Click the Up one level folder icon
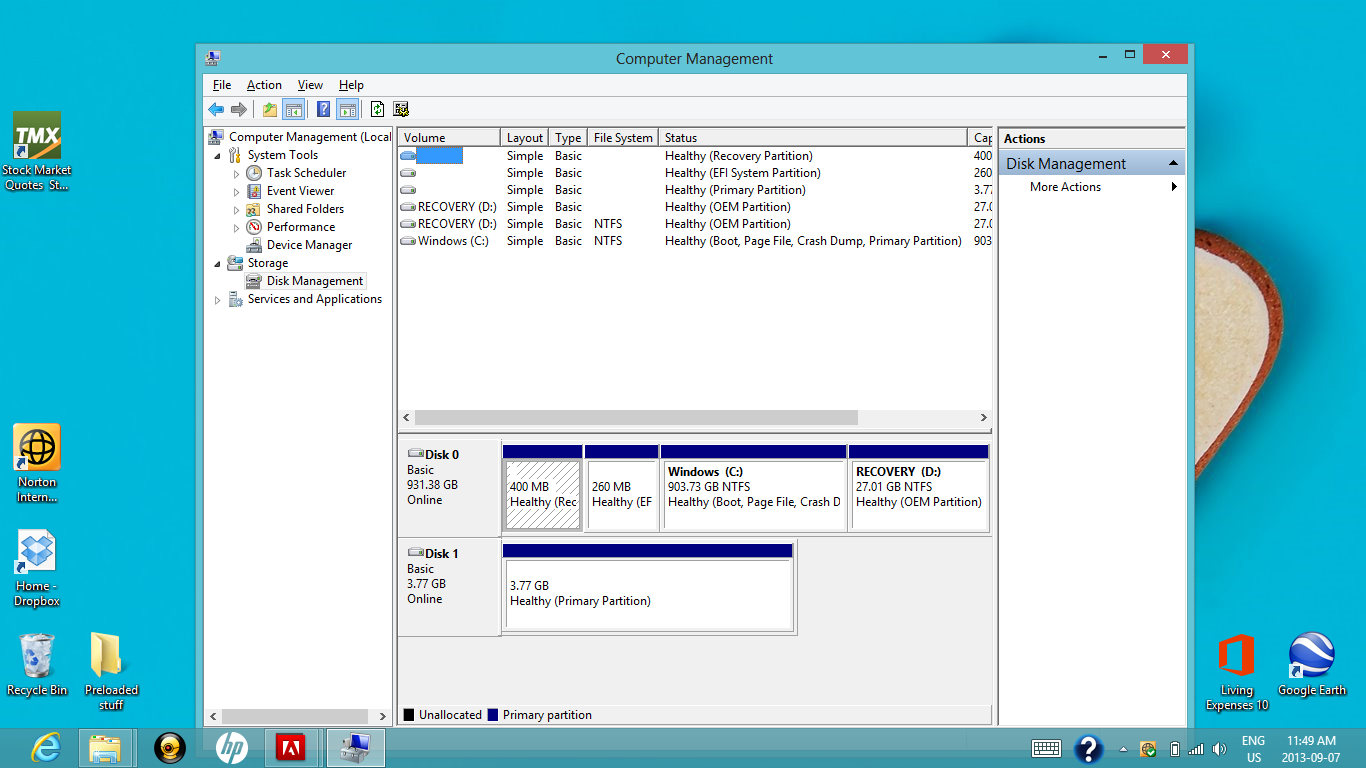Viewport: 1366px width, 768px height. click(x=270, y=110)
